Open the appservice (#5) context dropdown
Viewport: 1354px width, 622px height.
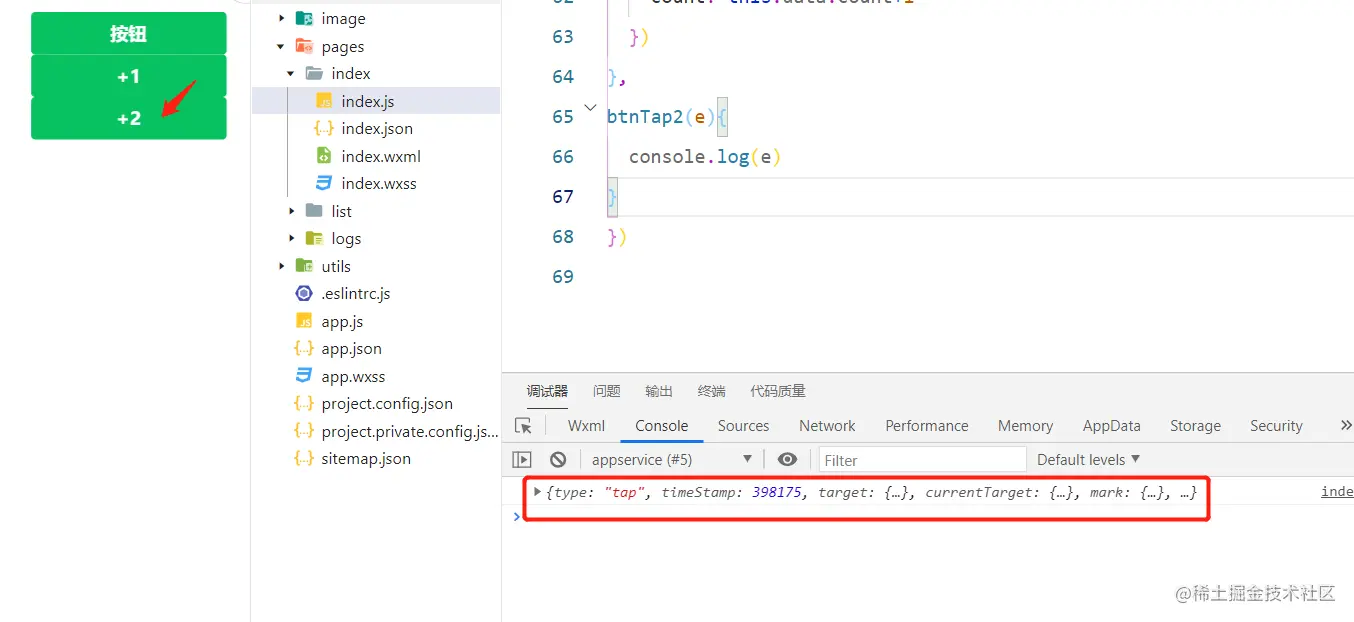672,459
